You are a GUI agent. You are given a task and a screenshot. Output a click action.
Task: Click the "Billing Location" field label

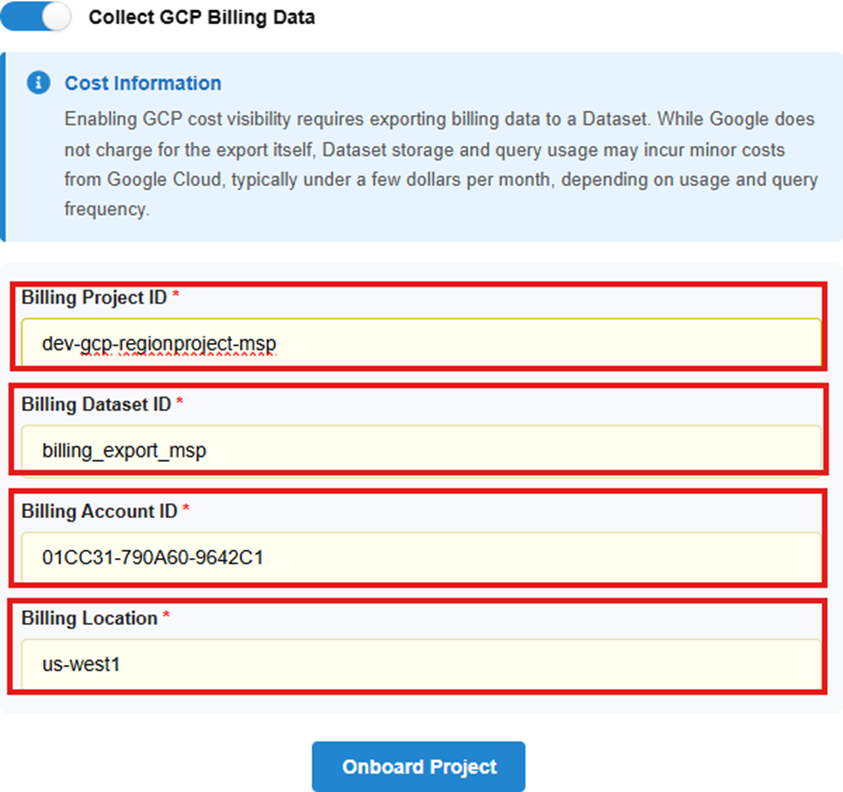pos(90,618)
